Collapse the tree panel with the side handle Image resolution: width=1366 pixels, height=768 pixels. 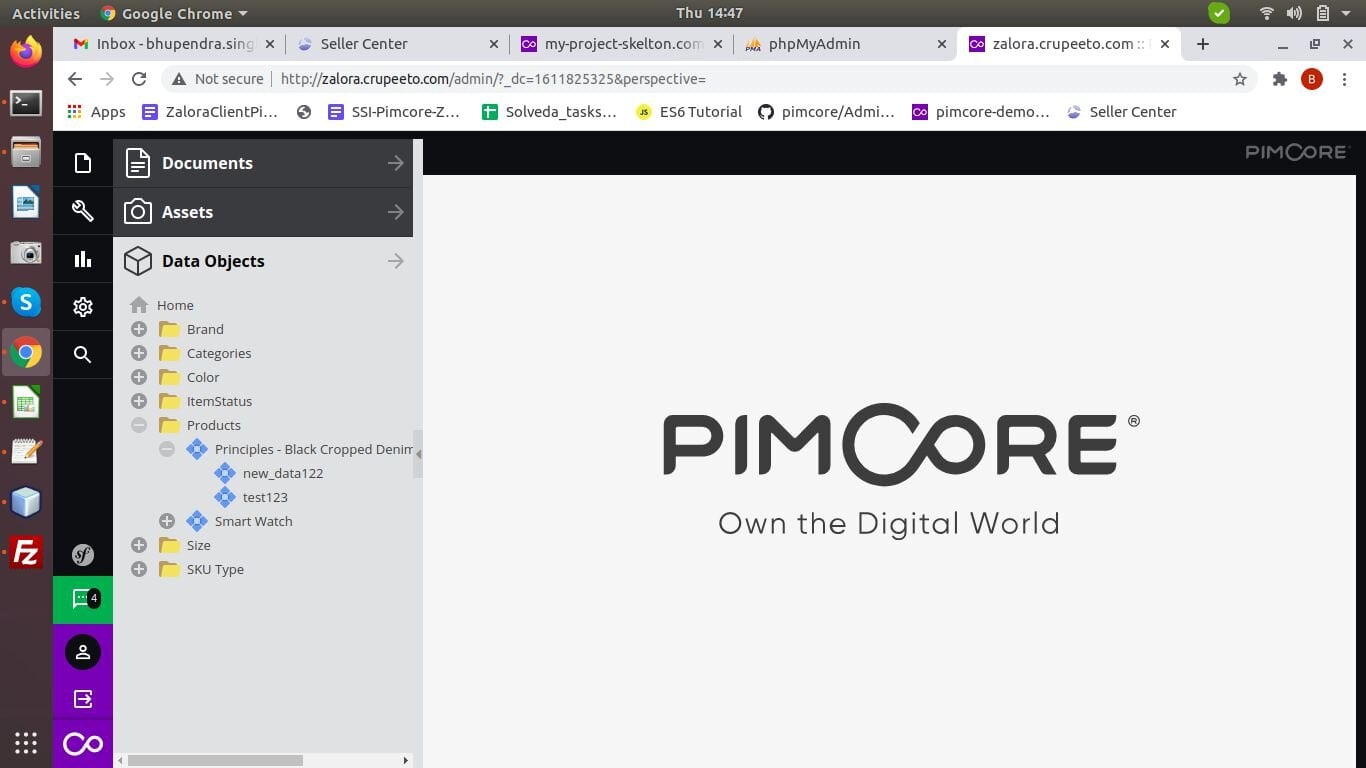coord(418,454)
